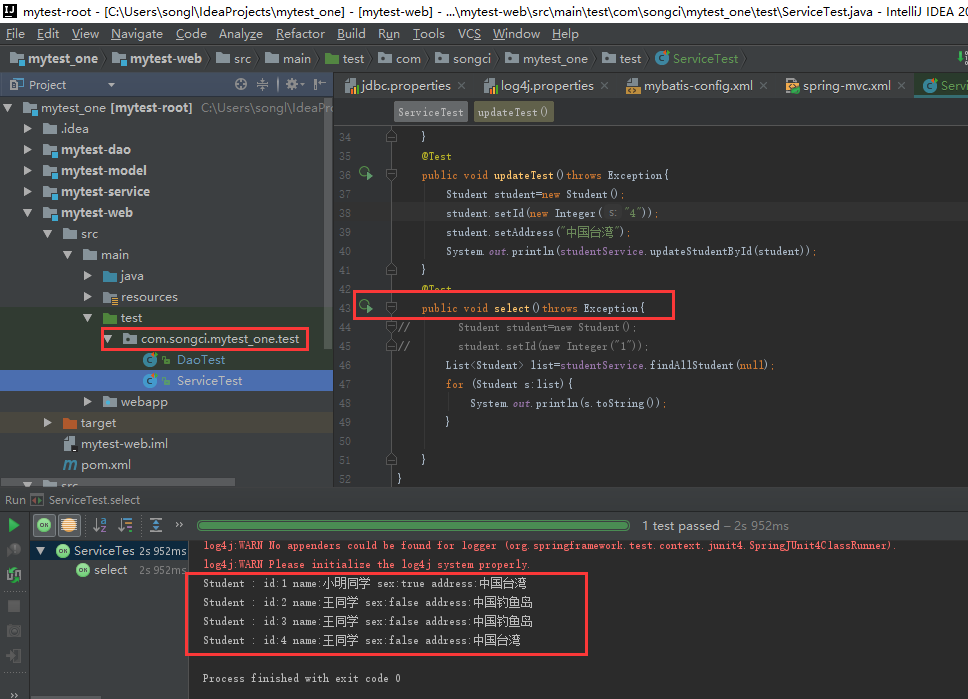Image resolution: width=968 pixels, height=699 pixels.
Task: Toggle sort by duration in test results
Action: 126,525
